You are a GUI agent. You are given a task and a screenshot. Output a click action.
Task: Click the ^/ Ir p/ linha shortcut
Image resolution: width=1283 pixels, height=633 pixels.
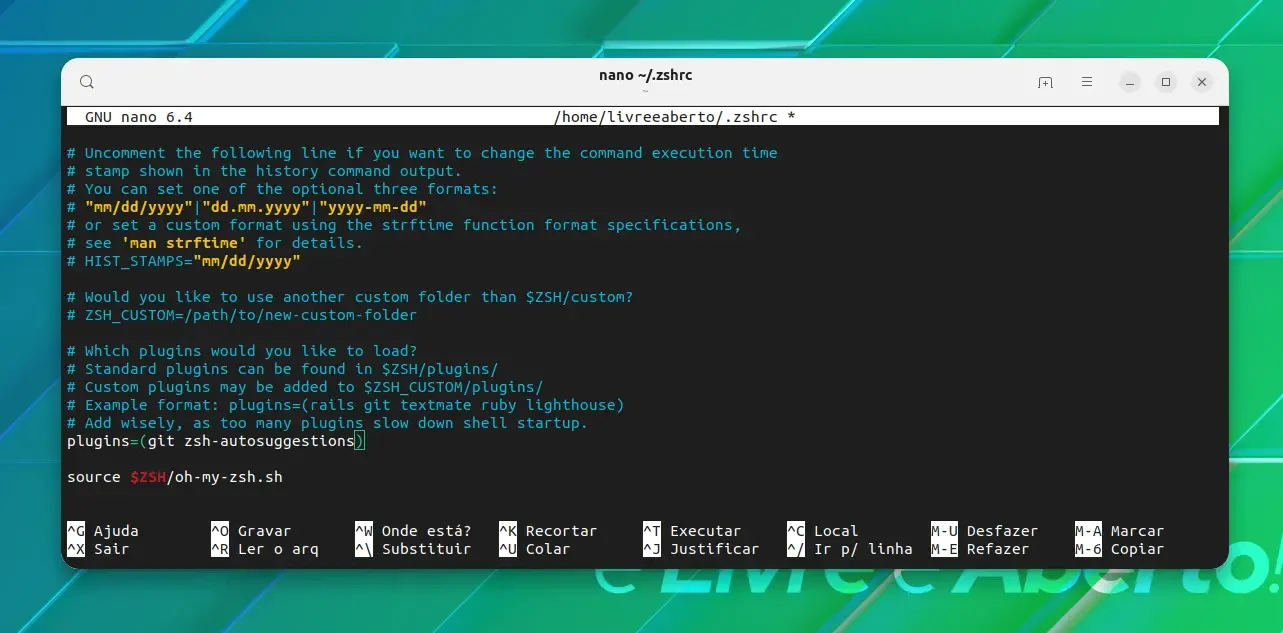pos(850,549)
